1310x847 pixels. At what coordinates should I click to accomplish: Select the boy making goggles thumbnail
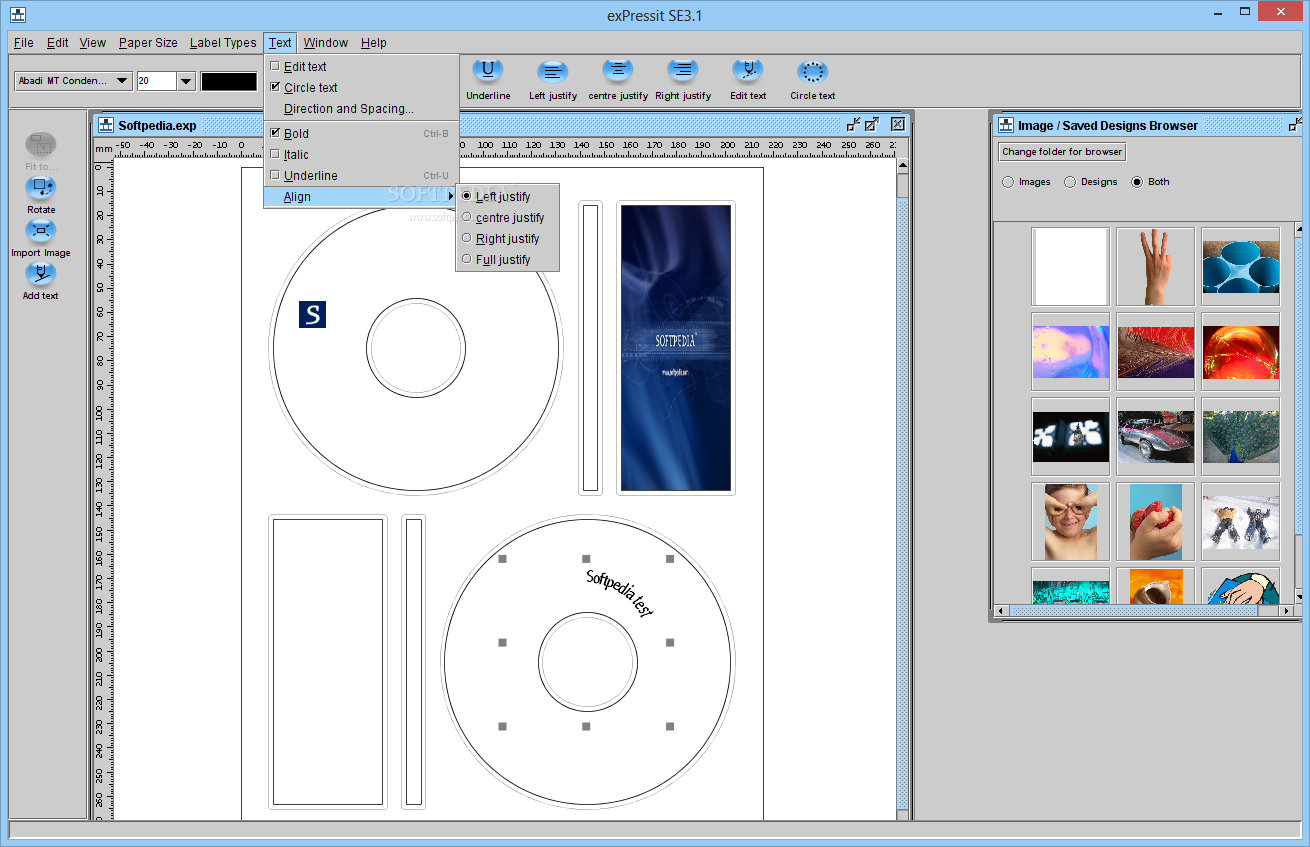pos(1070,521)
